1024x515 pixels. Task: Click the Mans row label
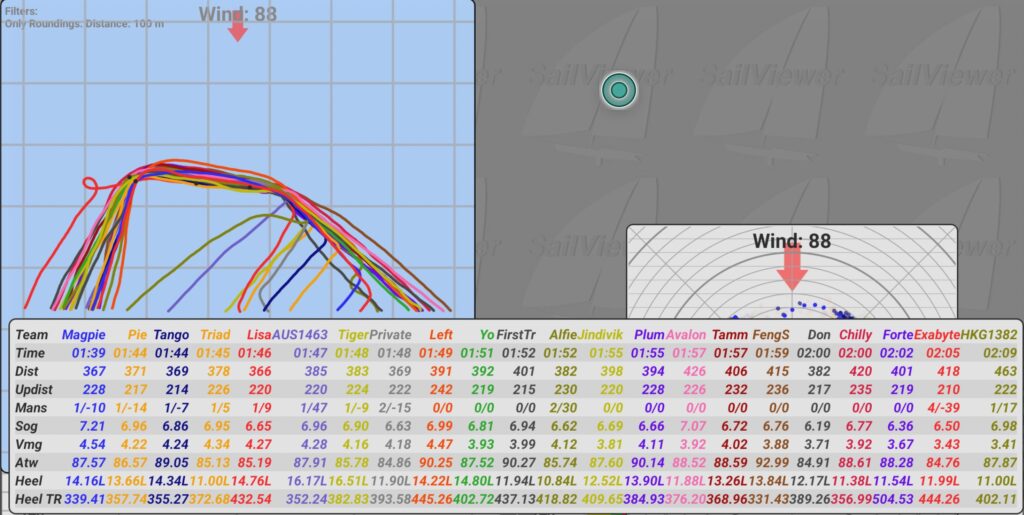31,408
